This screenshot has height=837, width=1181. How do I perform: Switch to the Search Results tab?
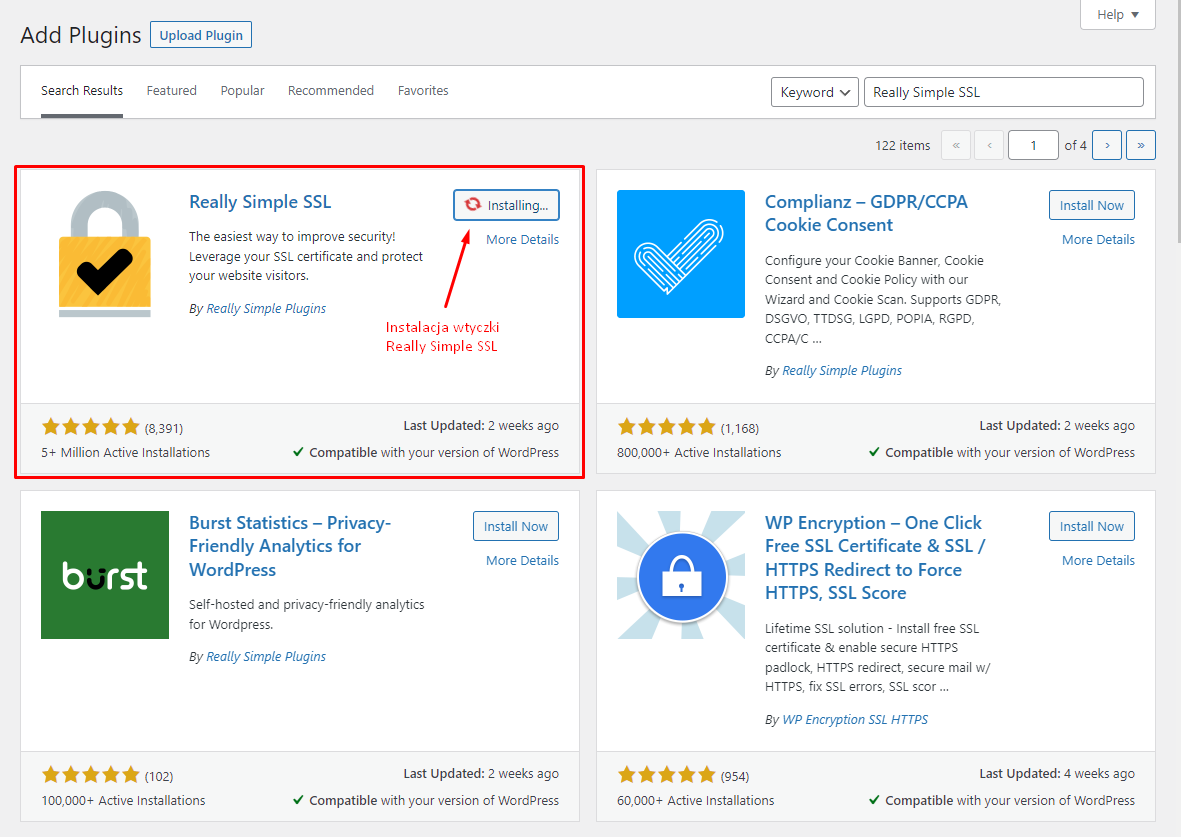[x=82, y=90]
